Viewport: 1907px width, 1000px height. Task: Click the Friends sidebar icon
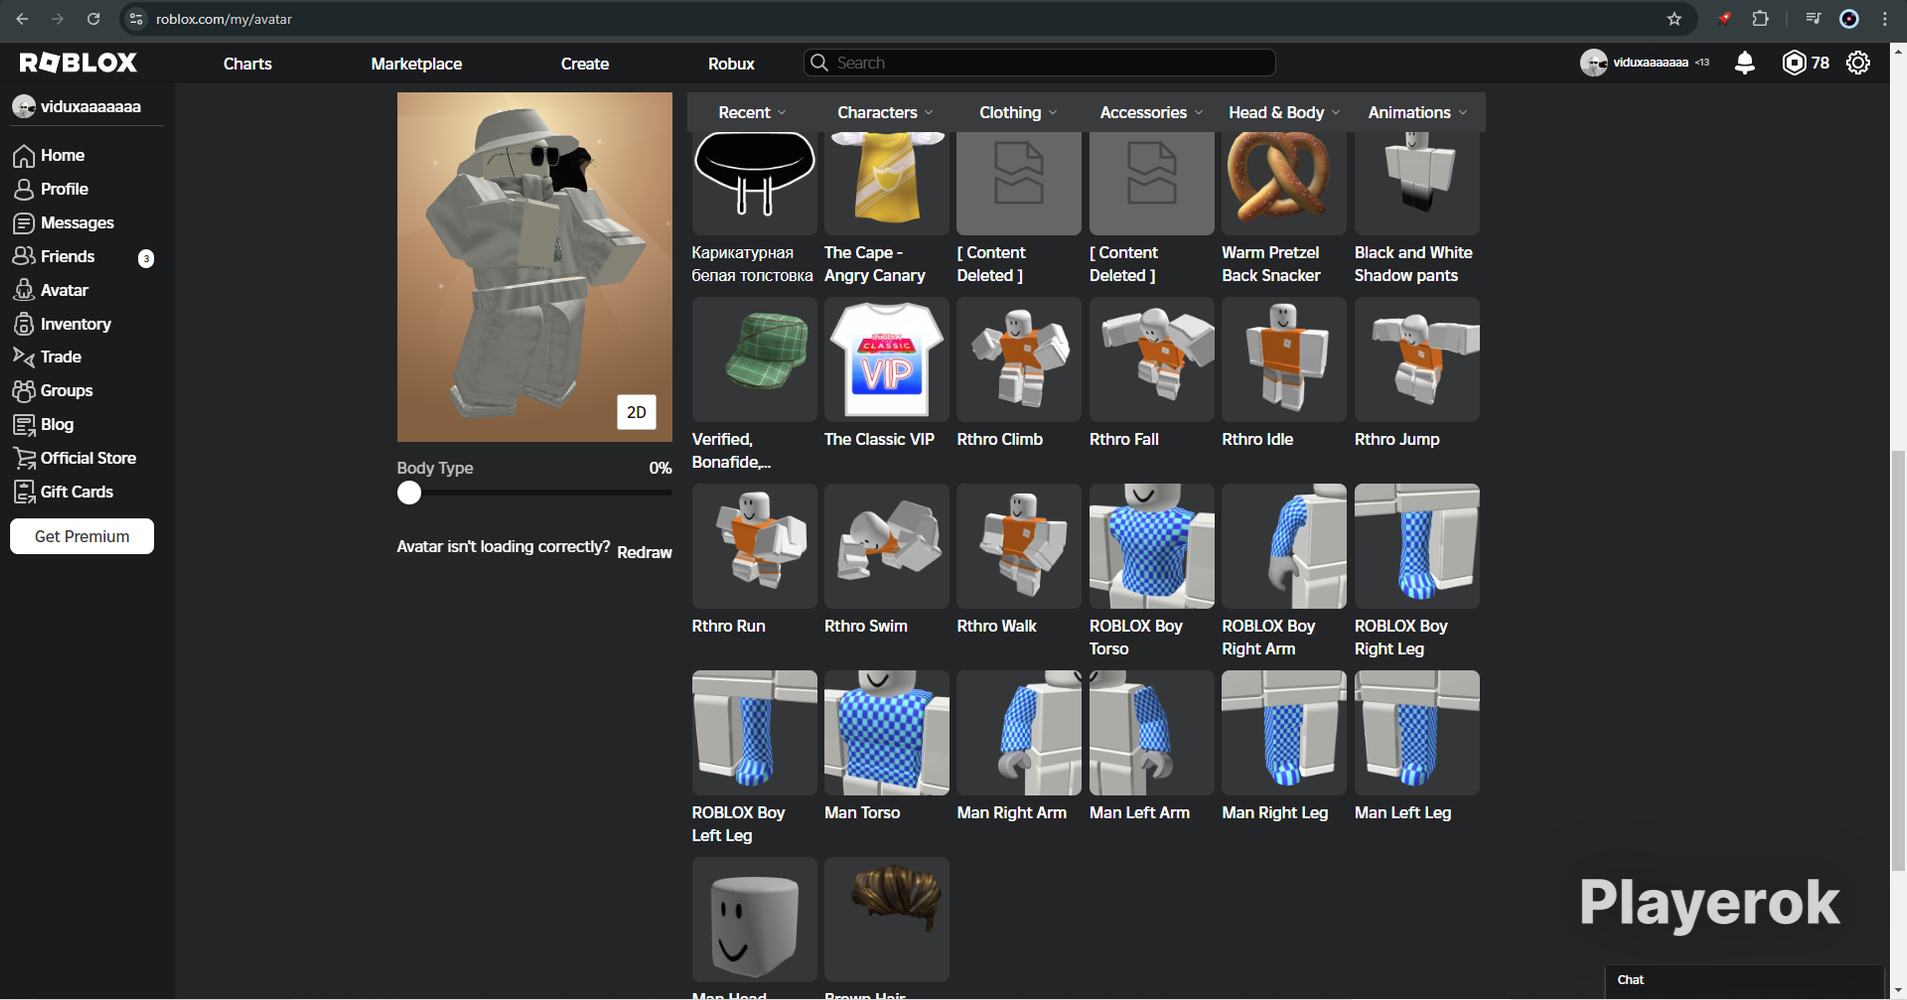pyautogui.click(x=24, y=257)
